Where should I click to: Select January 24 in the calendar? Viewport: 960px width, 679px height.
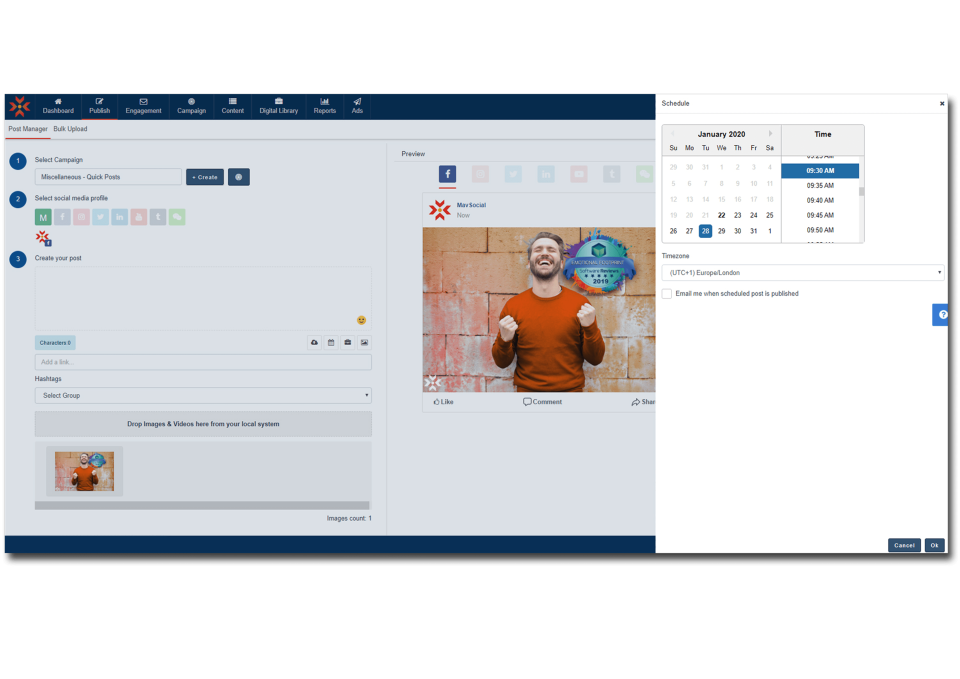pyautogui.click(x=754, y=216)
